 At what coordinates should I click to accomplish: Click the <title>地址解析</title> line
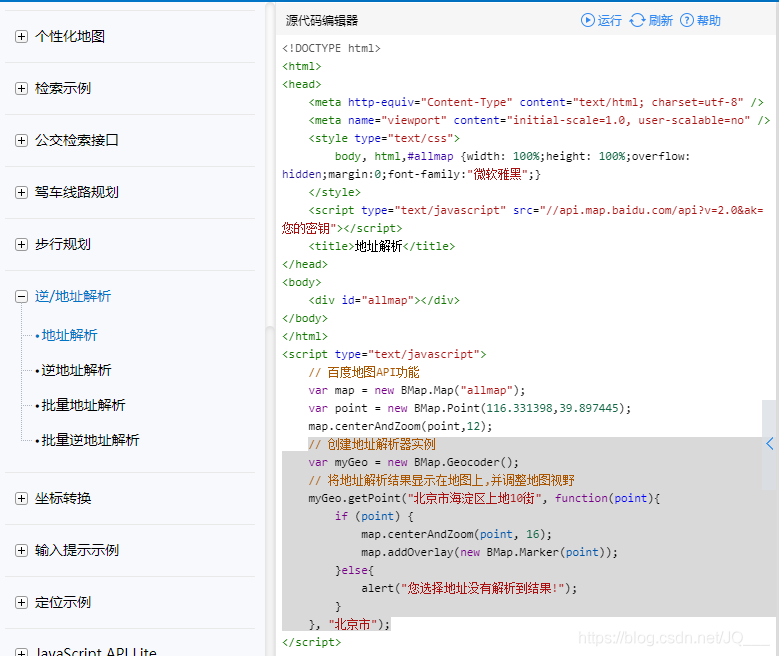point(382,246)
